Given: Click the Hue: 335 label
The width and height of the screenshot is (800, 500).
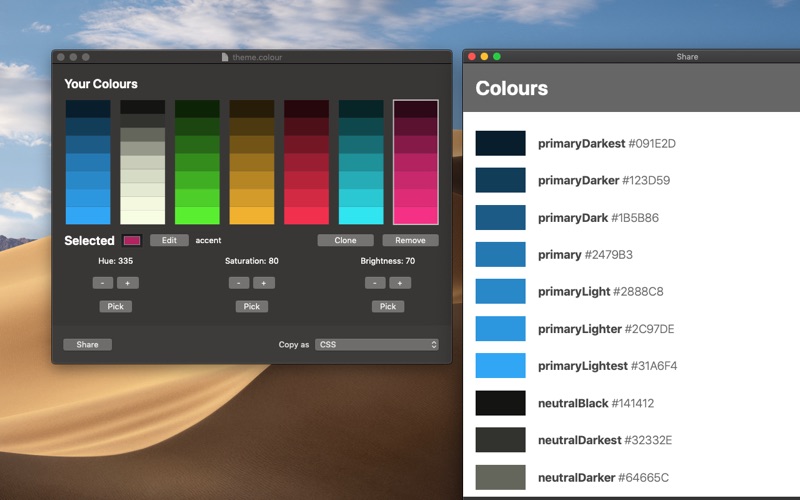Looking at the screenshot, I should click(115, 261).
